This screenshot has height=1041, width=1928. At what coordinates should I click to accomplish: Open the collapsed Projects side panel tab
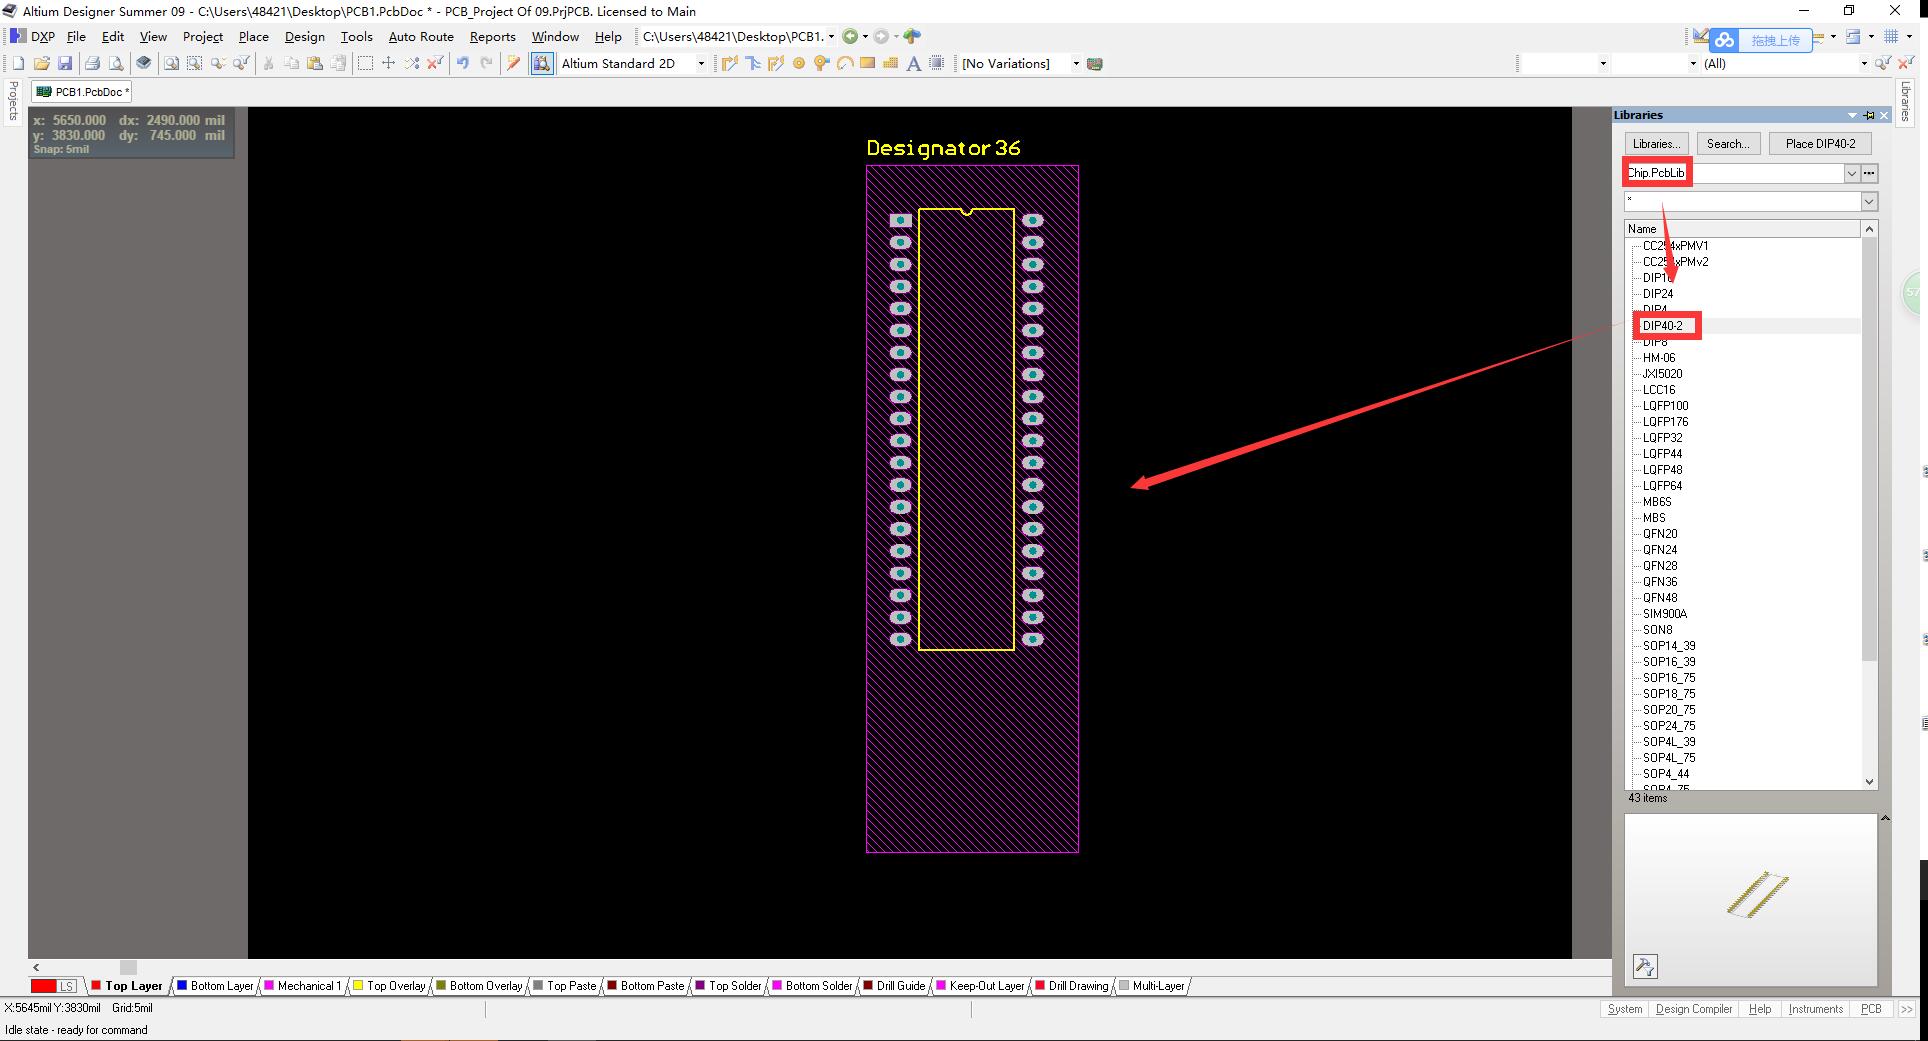(x=13, y=100)
